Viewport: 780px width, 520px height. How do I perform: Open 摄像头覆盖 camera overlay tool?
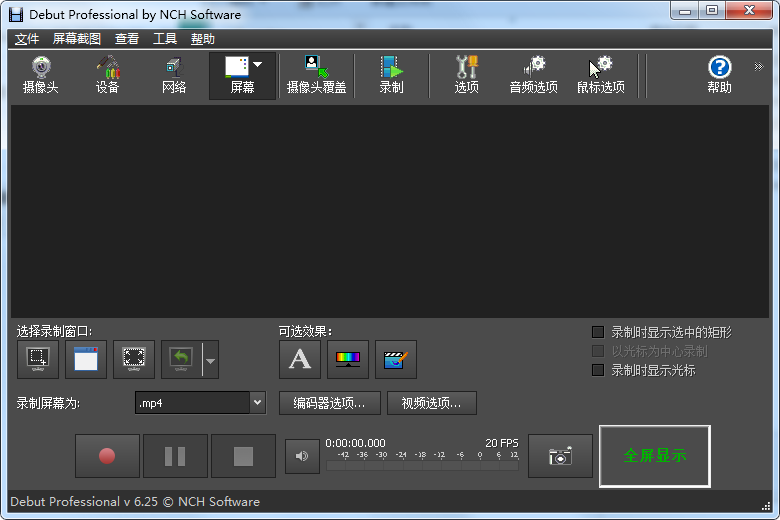tap(316, 75)
